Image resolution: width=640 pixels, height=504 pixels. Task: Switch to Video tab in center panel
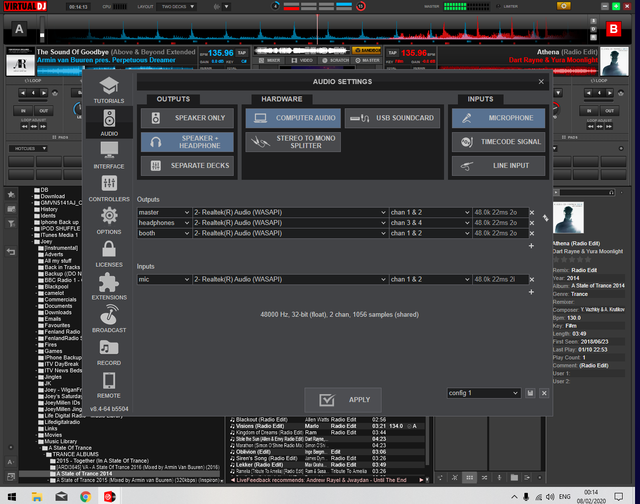[x=302, y=60]
